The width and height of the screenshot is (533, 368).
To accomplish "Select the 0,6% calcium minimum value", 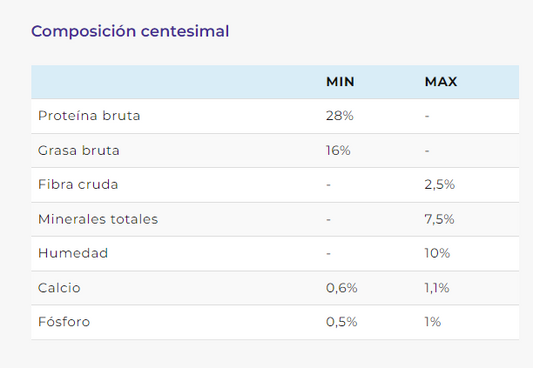I will pos(342,288).
